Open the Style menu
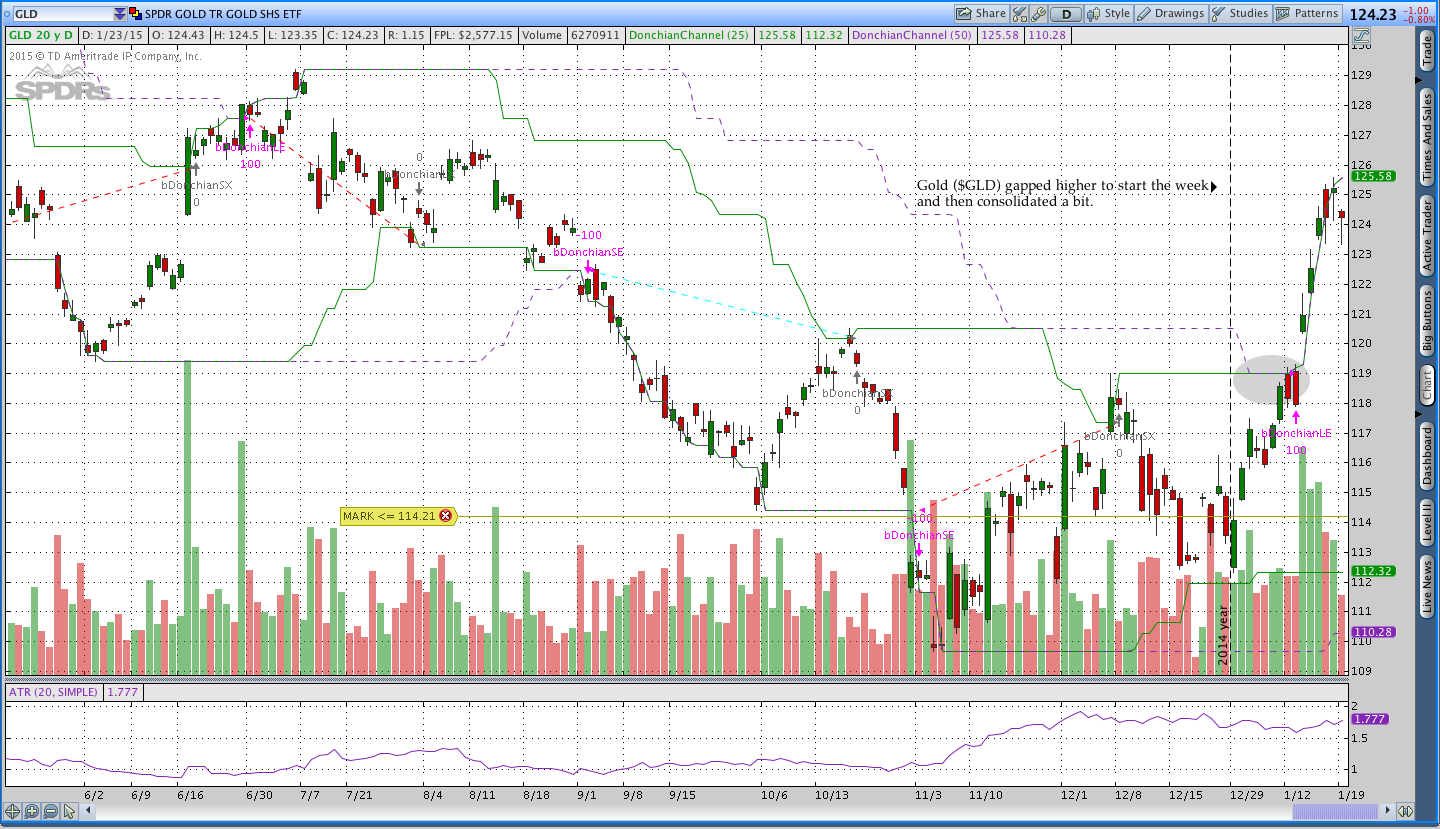Image resolution: width=1440 pixels, height=829 pixels. tap(1108, 14)
